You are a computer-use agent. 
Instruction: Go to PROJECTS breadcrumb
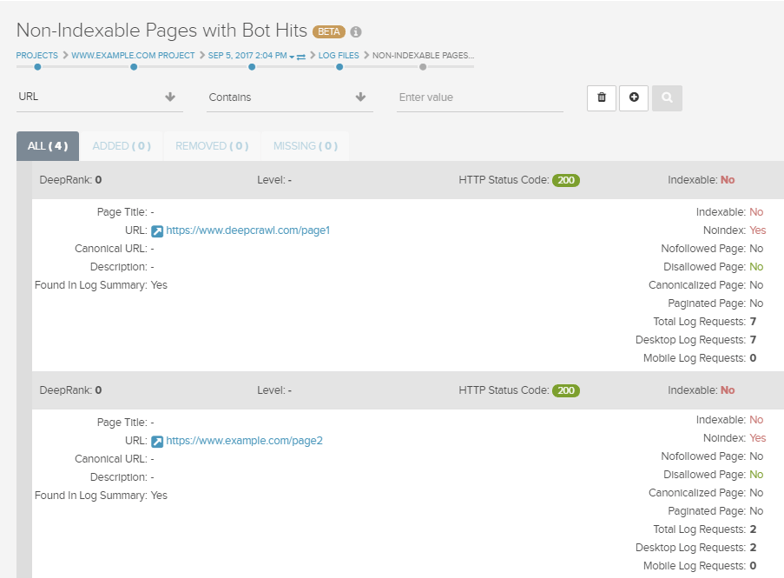[36, 56]
